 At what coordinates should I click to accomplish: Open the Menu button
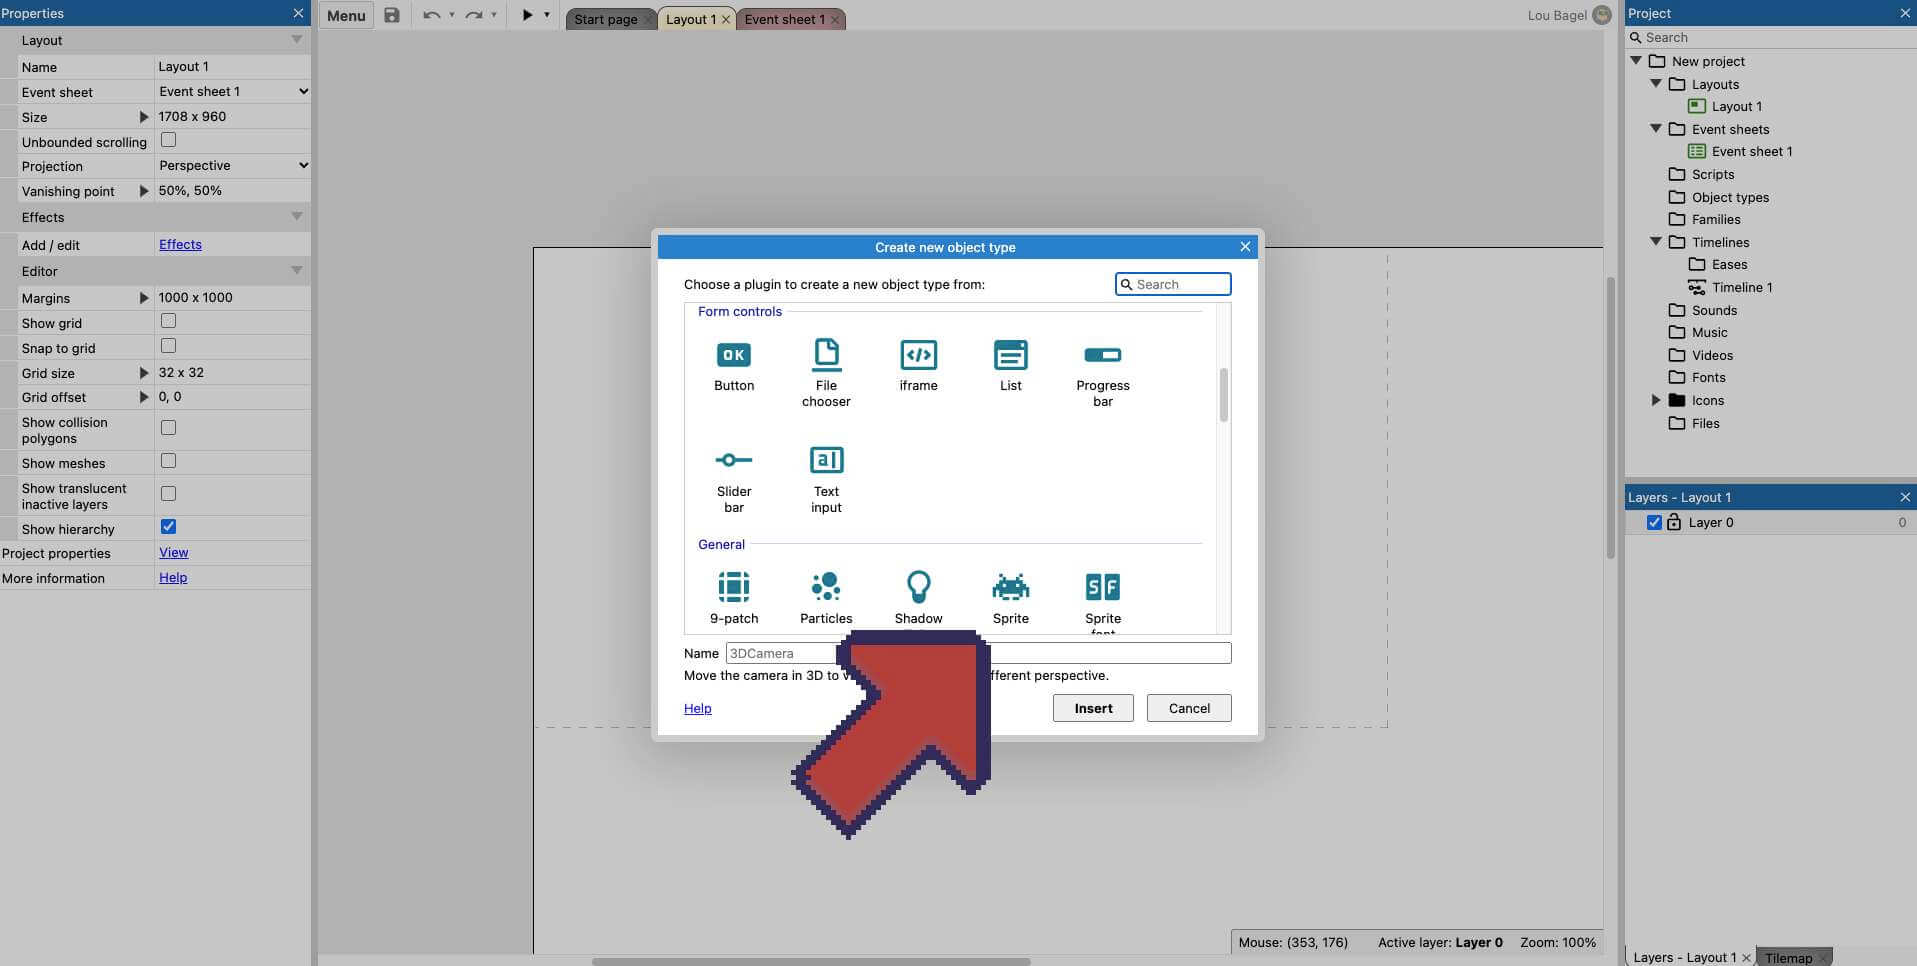click(346, 16)
